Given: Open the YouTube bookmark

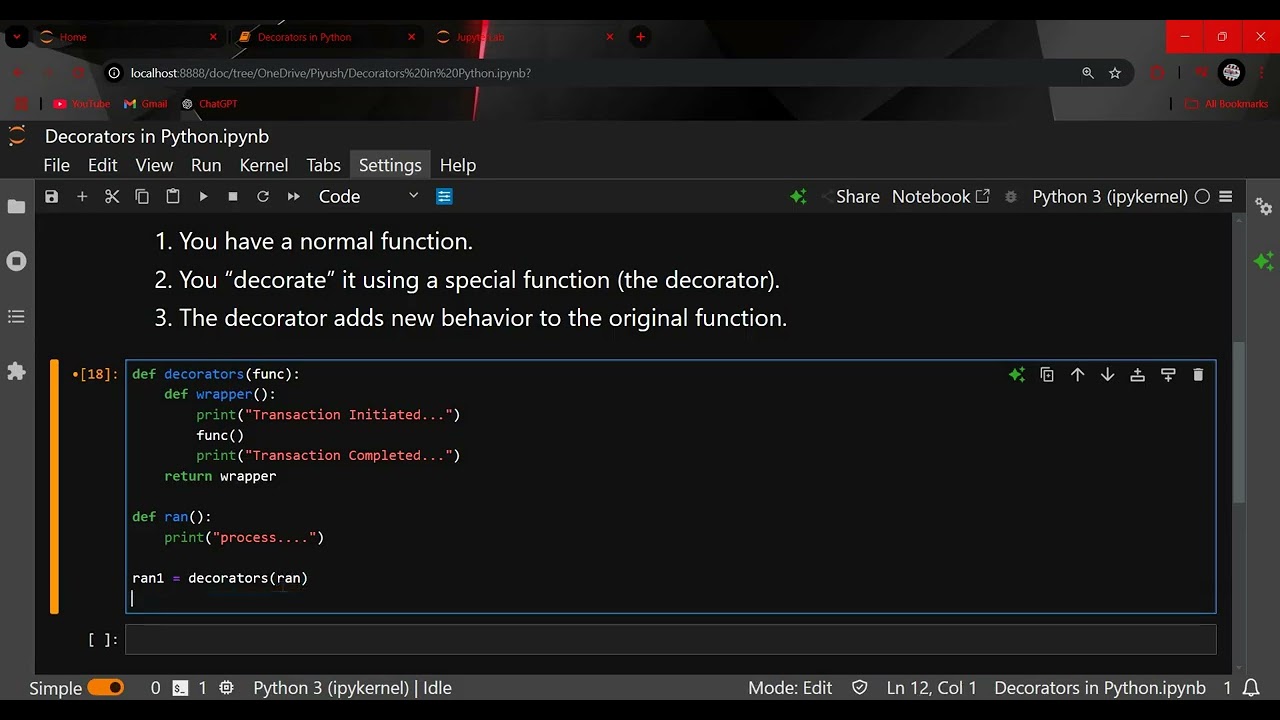Looking at the screenshot, I should pos(81,104).
